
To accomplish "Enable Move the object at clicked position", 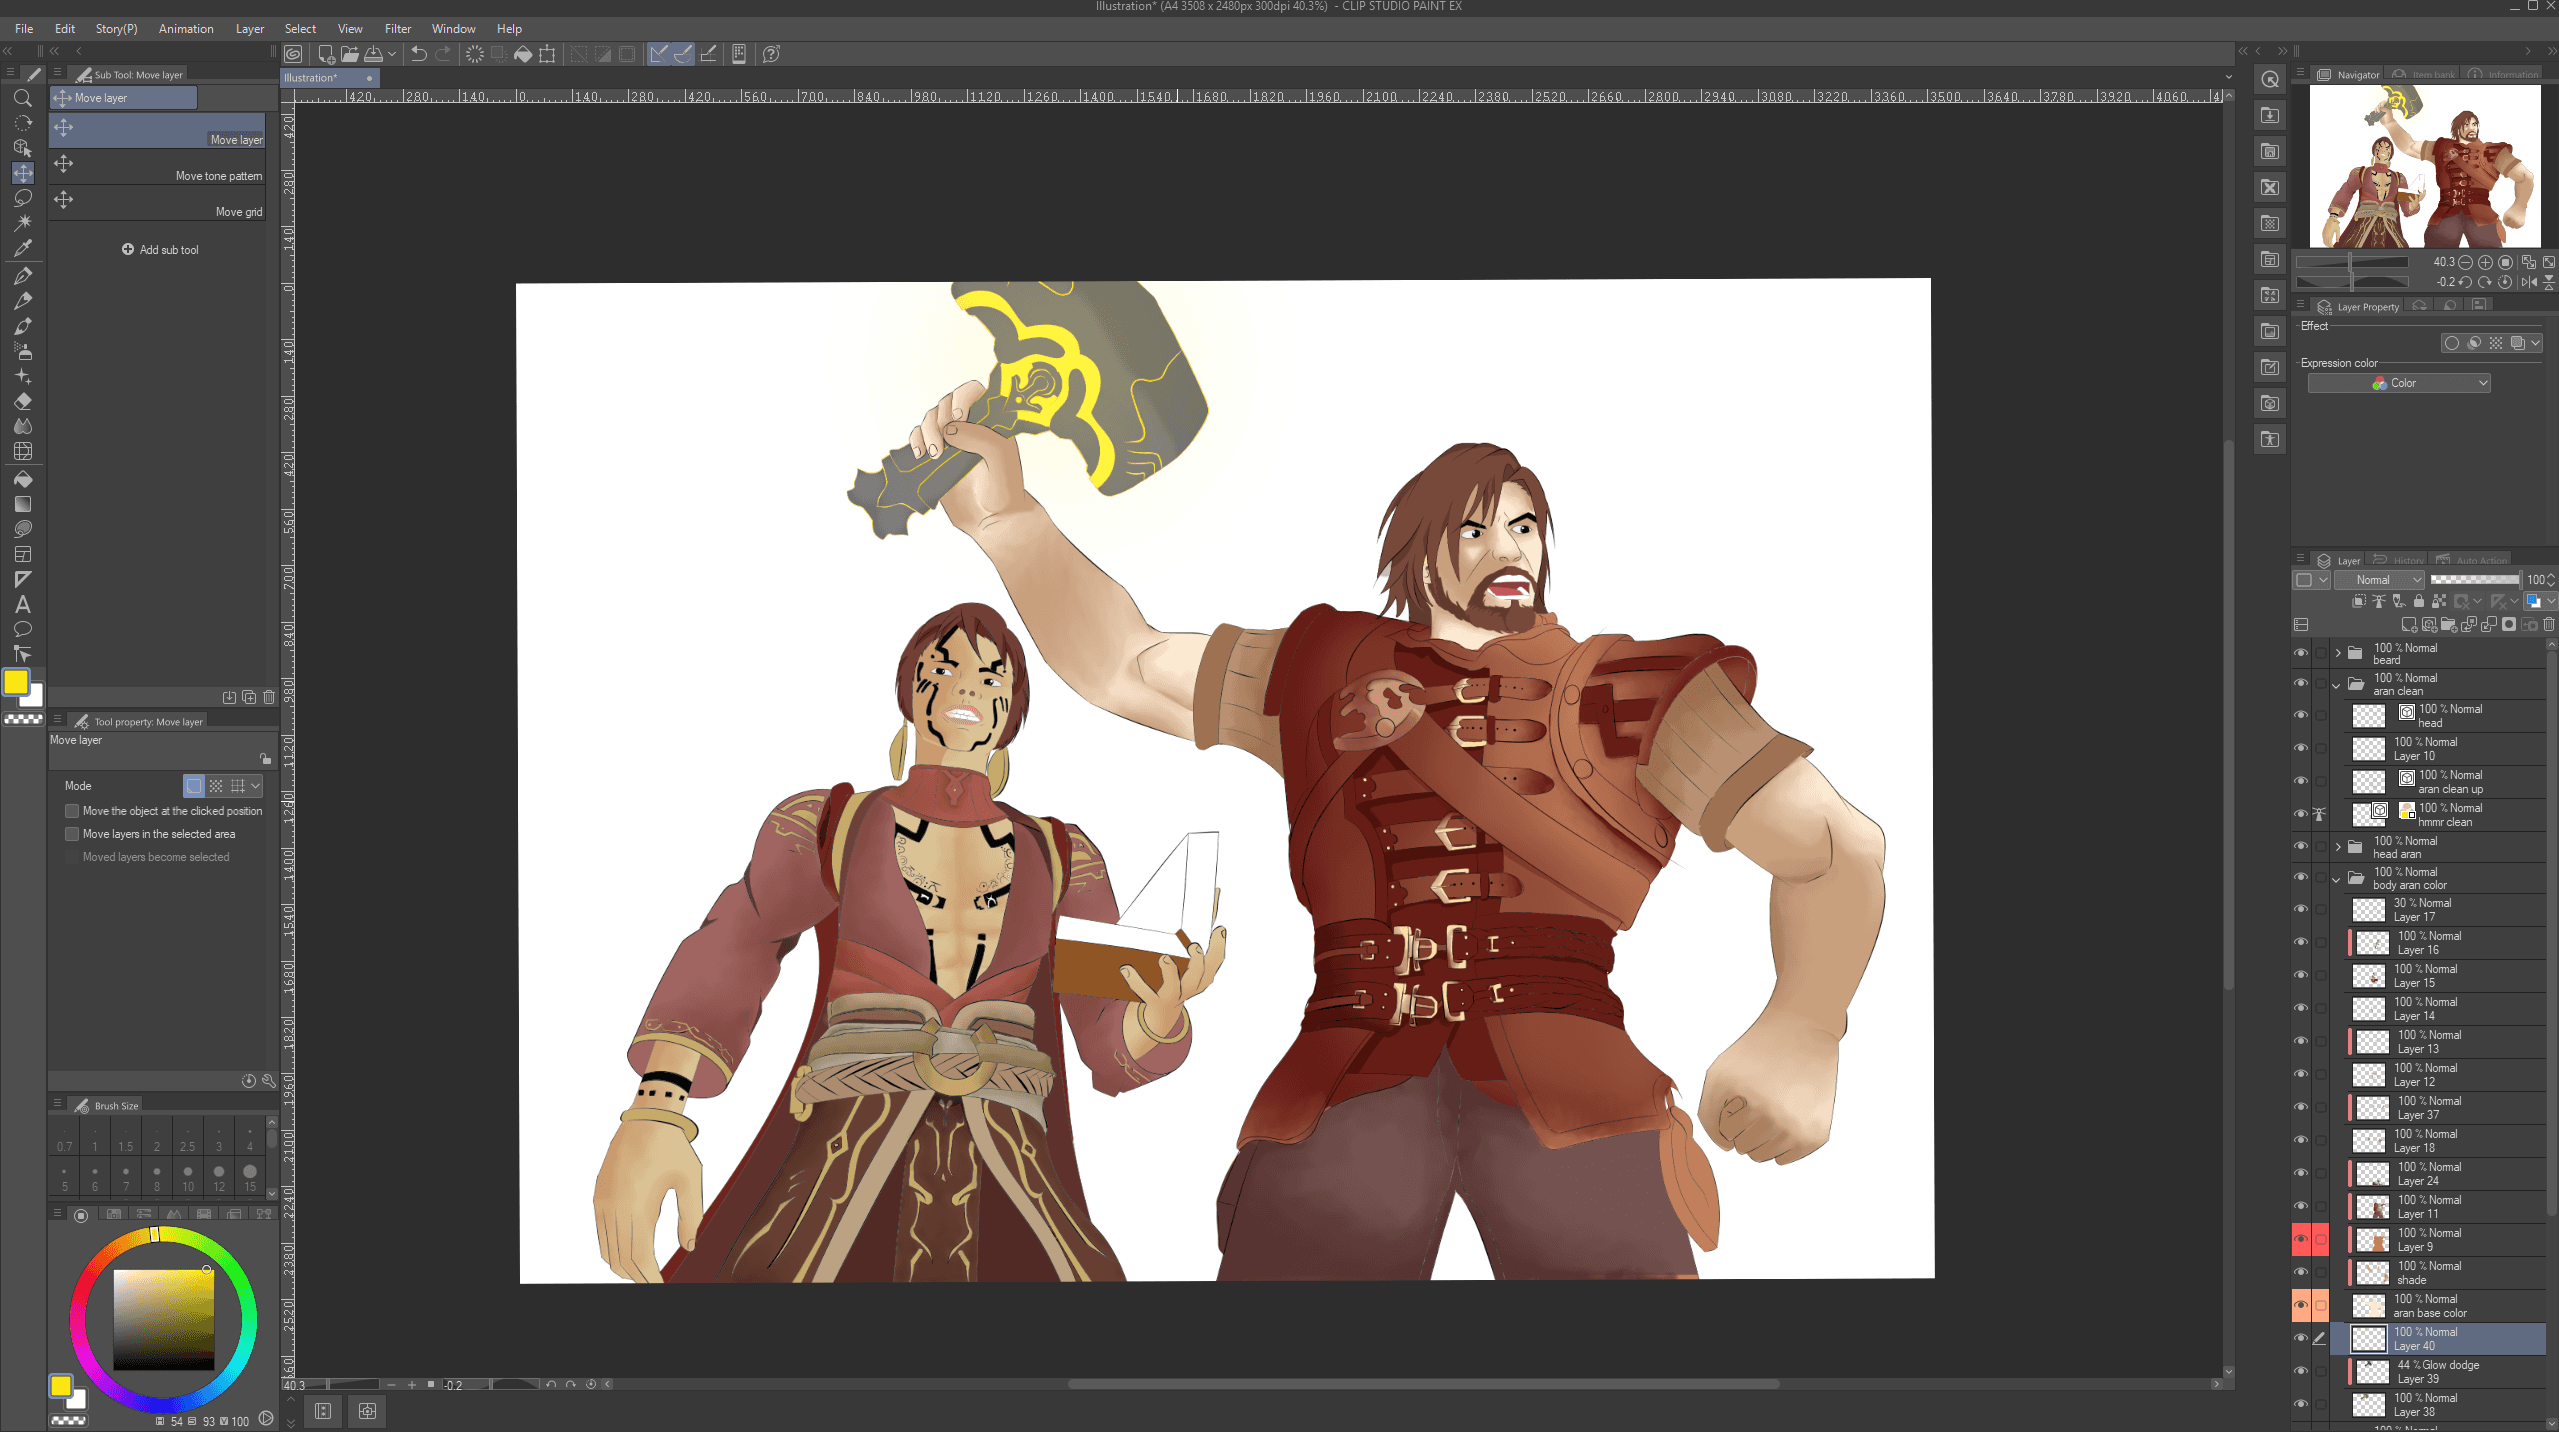I will point(72,811).
